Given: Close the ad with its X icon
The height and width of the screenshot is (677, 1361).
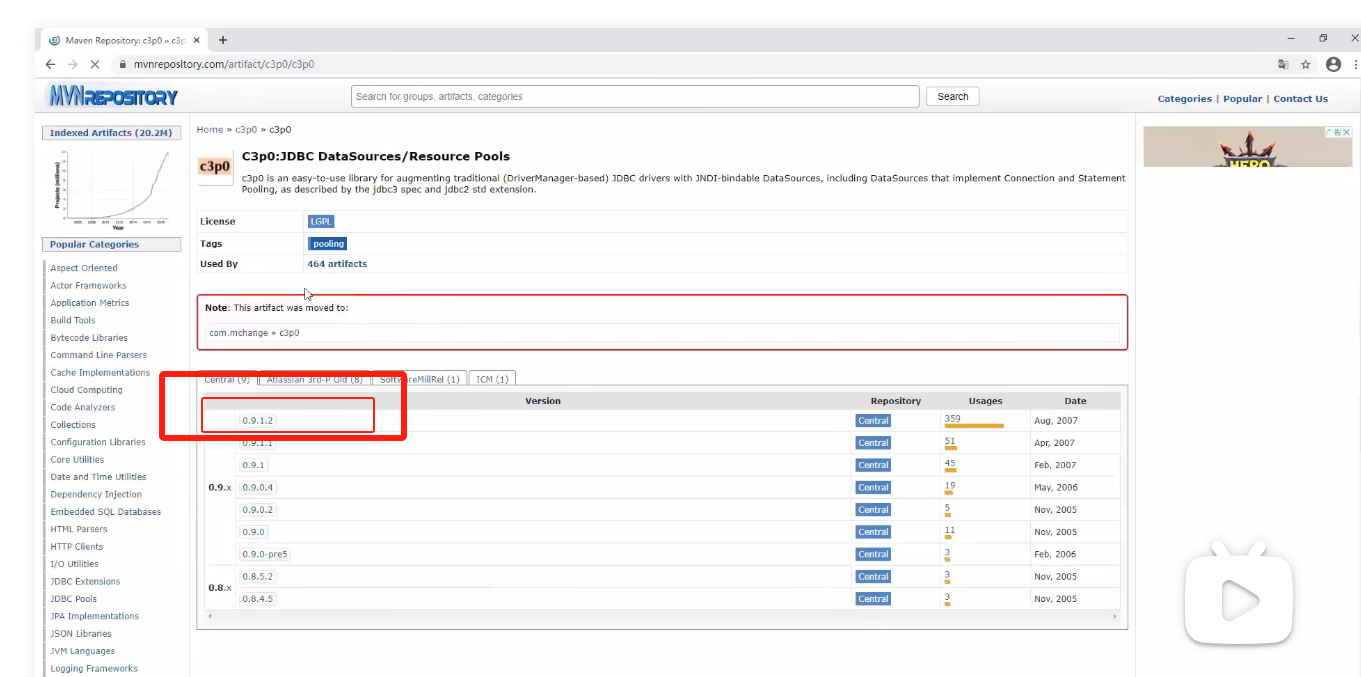Looking at the screenshot, I should pyautogui.click(x=1346, y=132).
